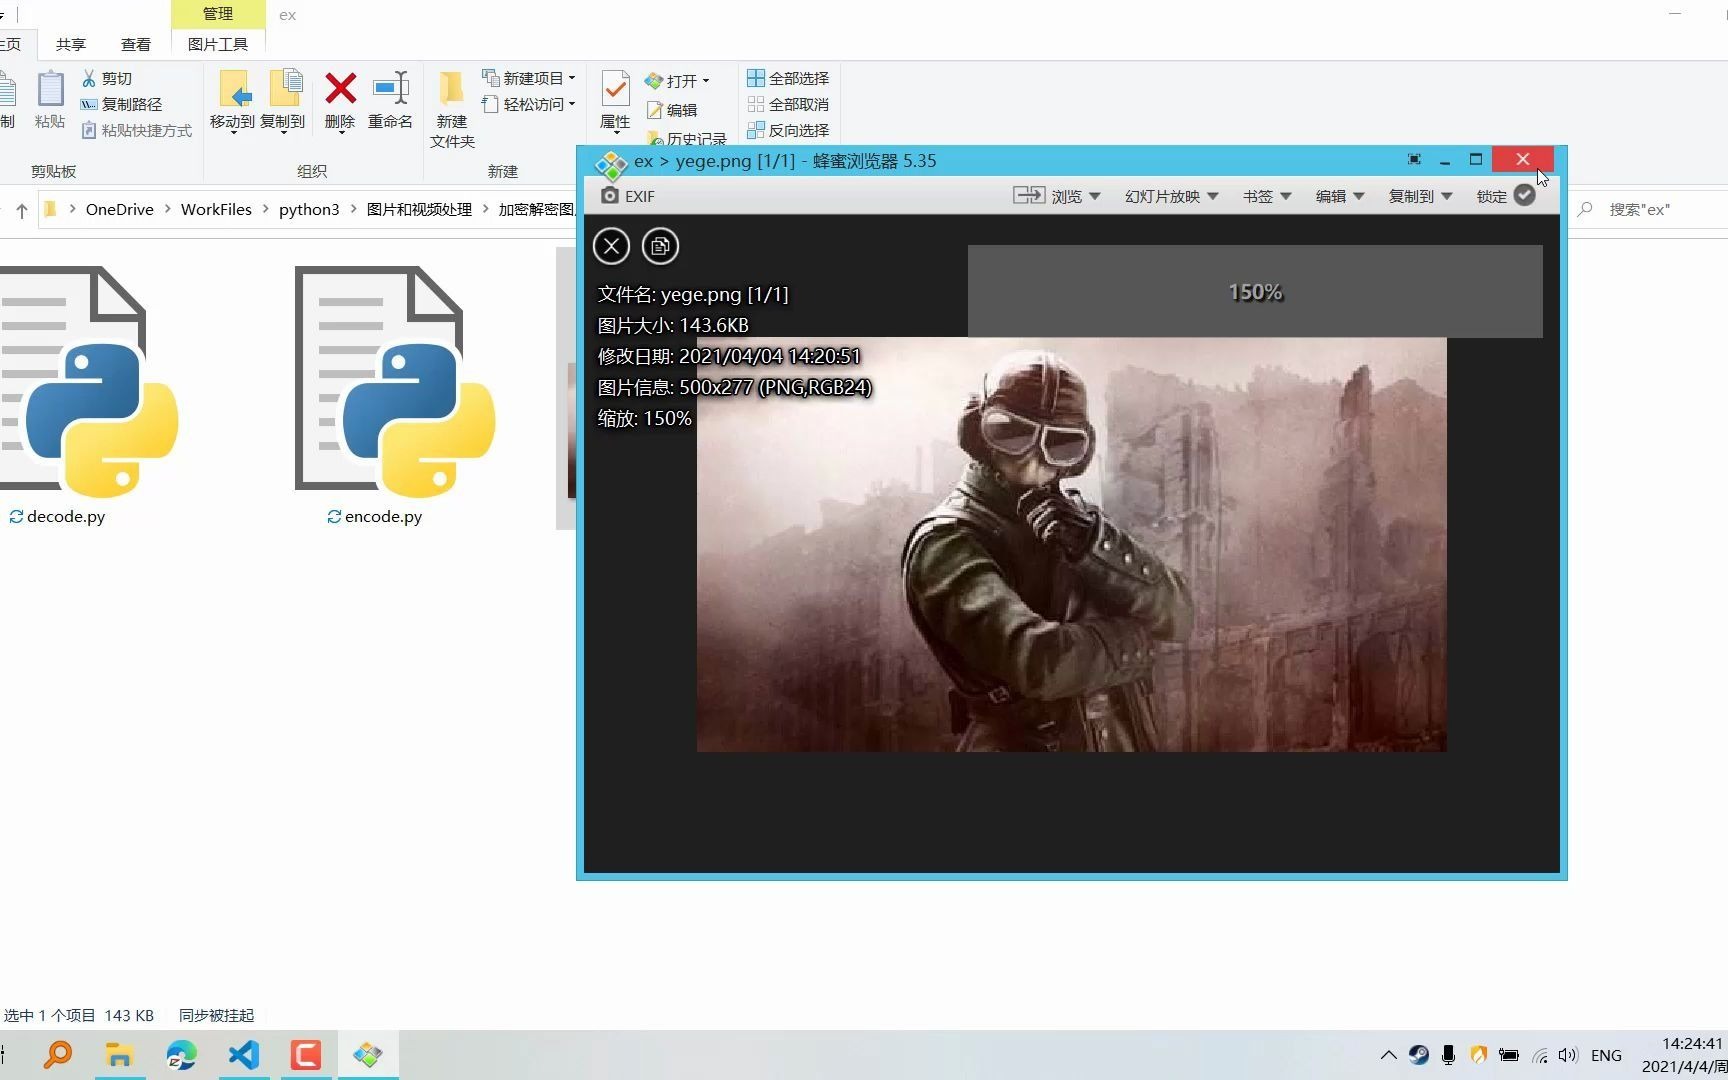Open the 编辑 dropdown in Honeyview toolbar
The height and width of the screenshot is (1080, 1728).
pos(1339,196)
